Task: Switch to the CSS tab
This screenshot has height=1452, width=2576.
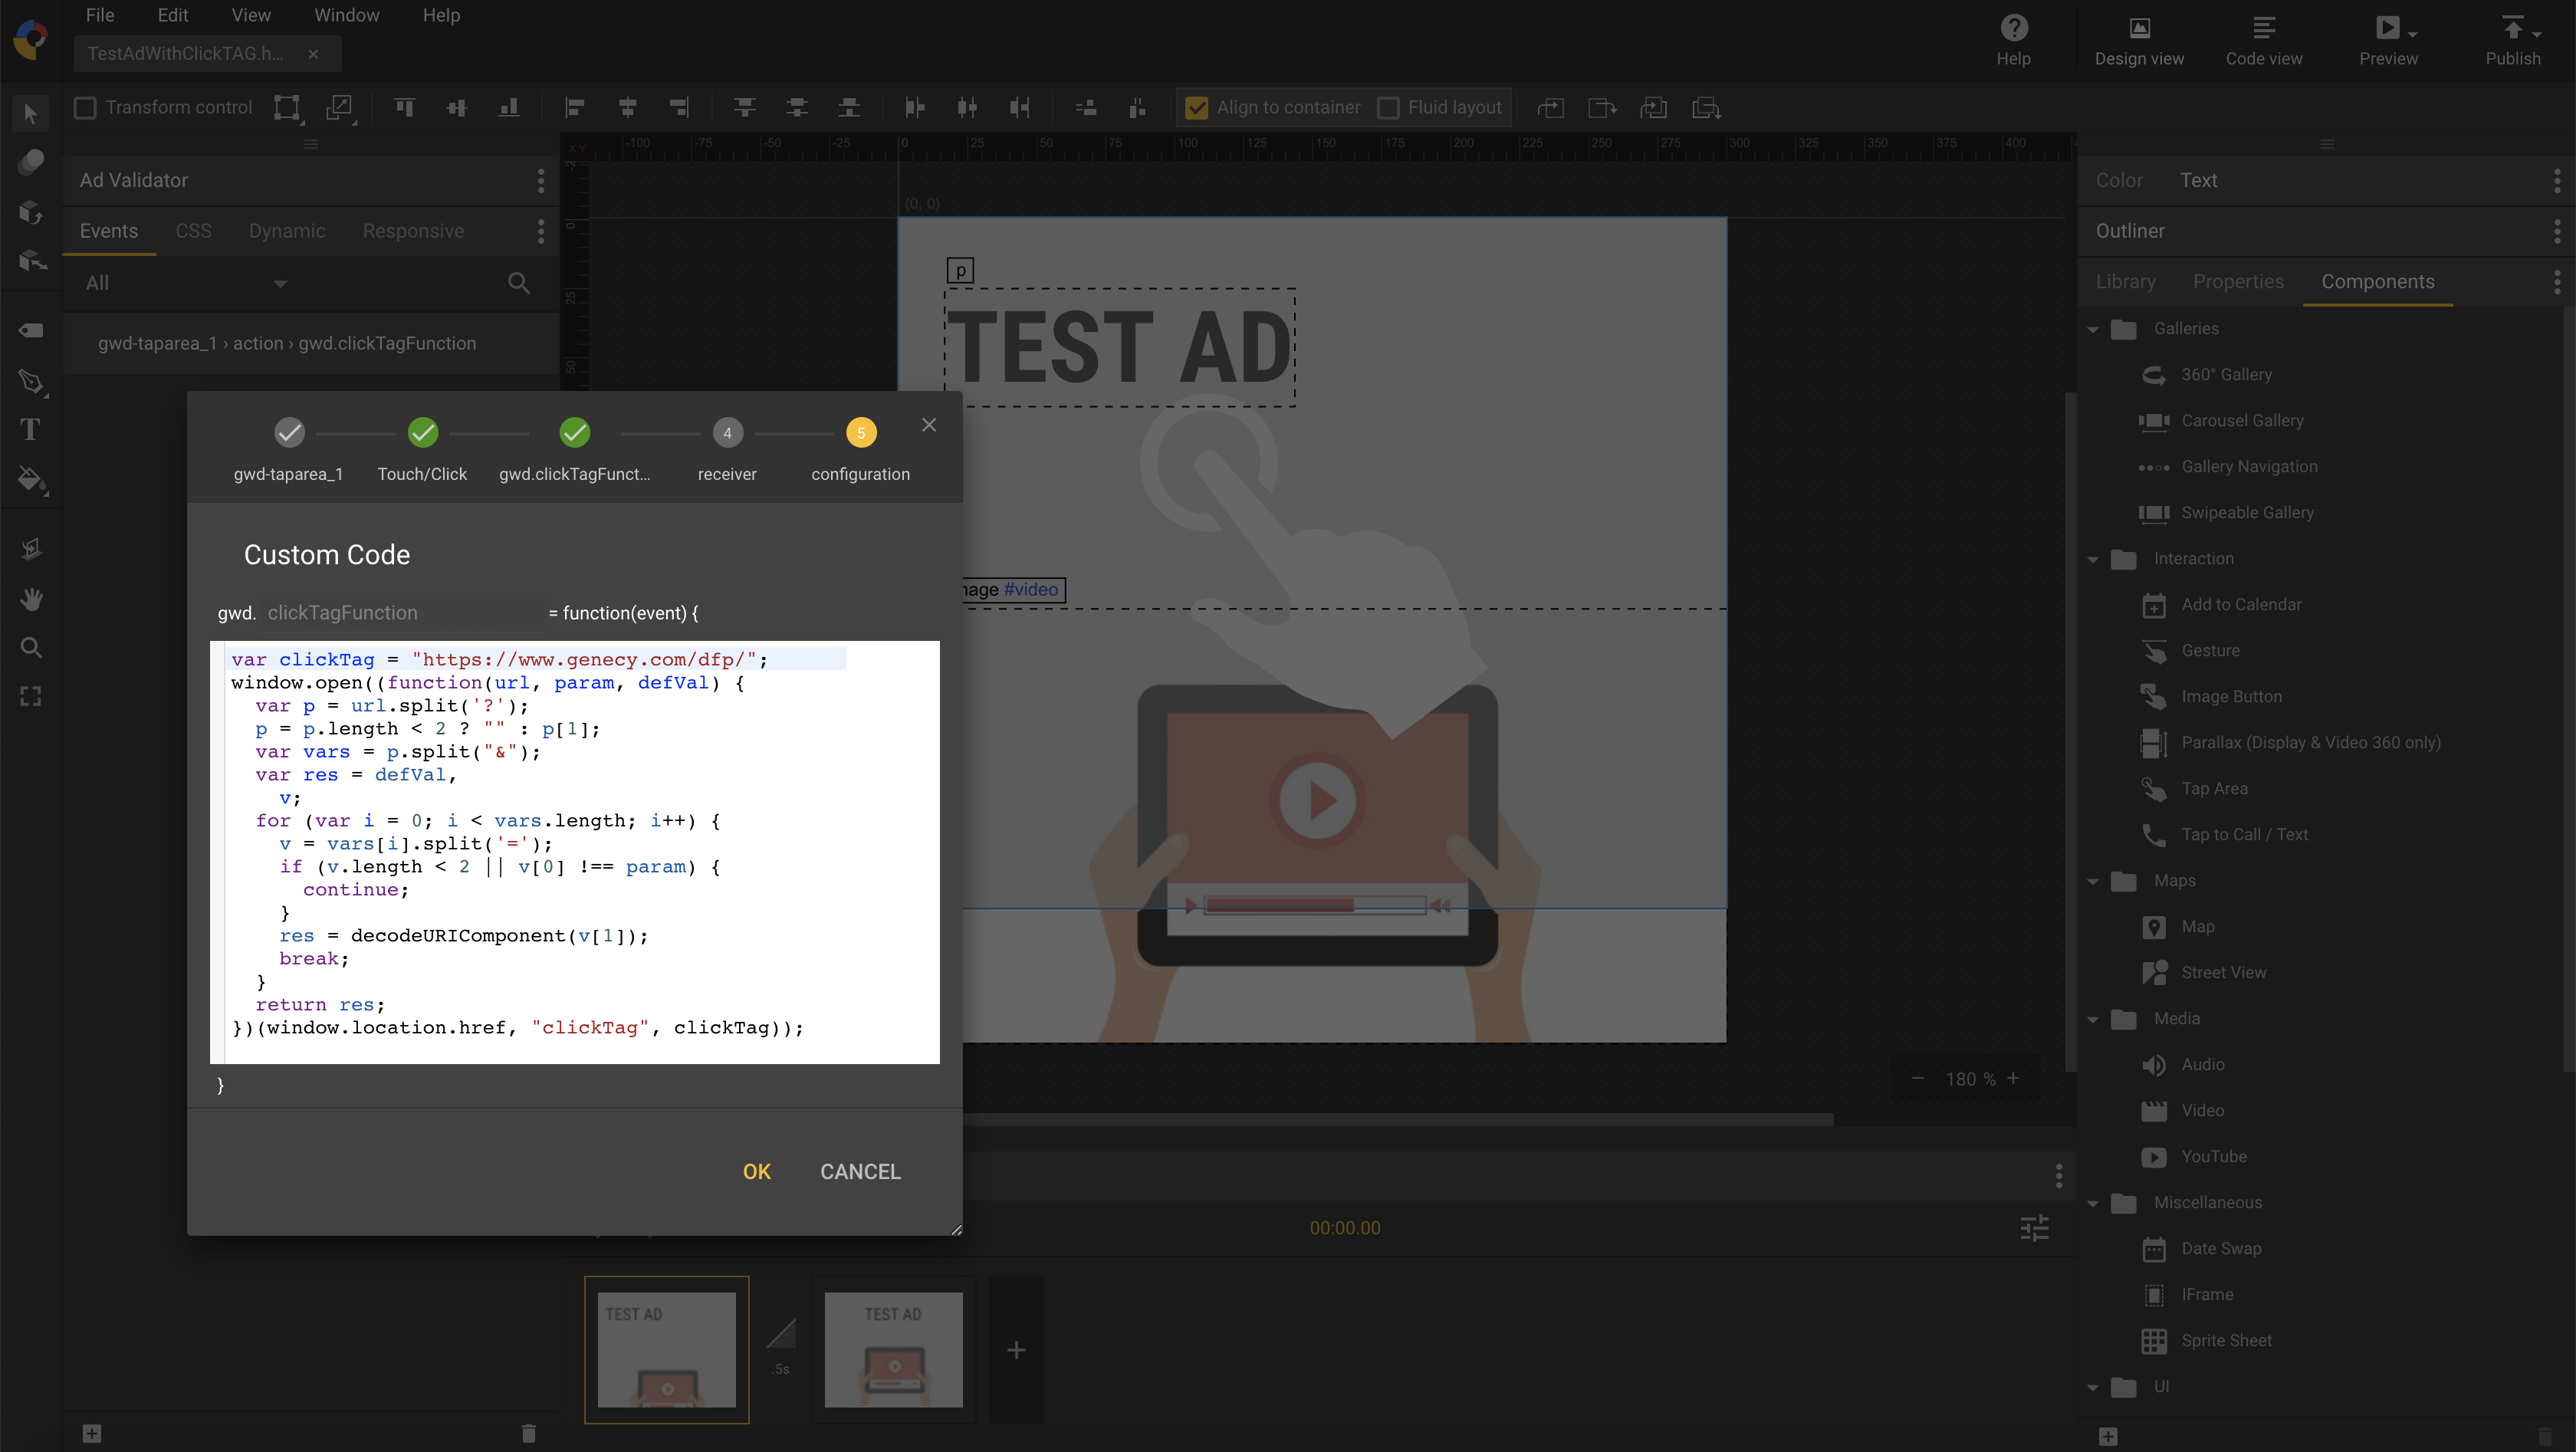Action: [x=193, y=230]
